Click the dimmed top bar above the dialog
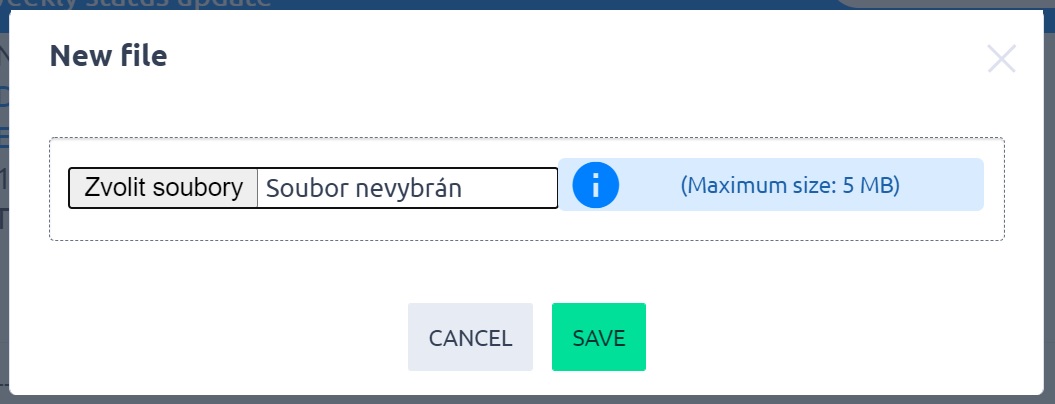 (600, 3)
